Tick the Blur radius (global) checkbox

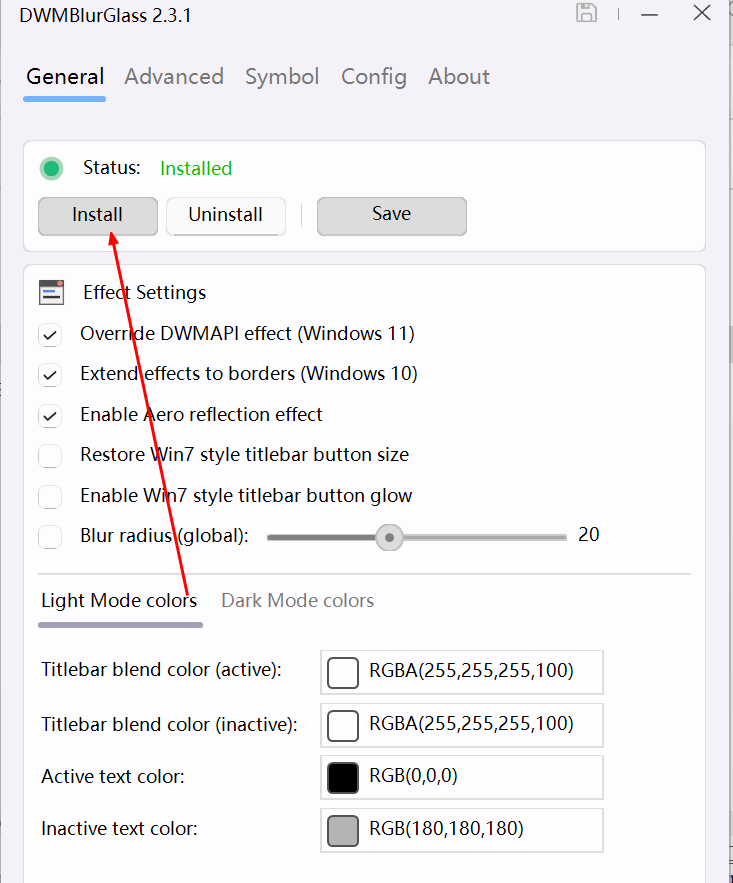(x=50, y=537)
